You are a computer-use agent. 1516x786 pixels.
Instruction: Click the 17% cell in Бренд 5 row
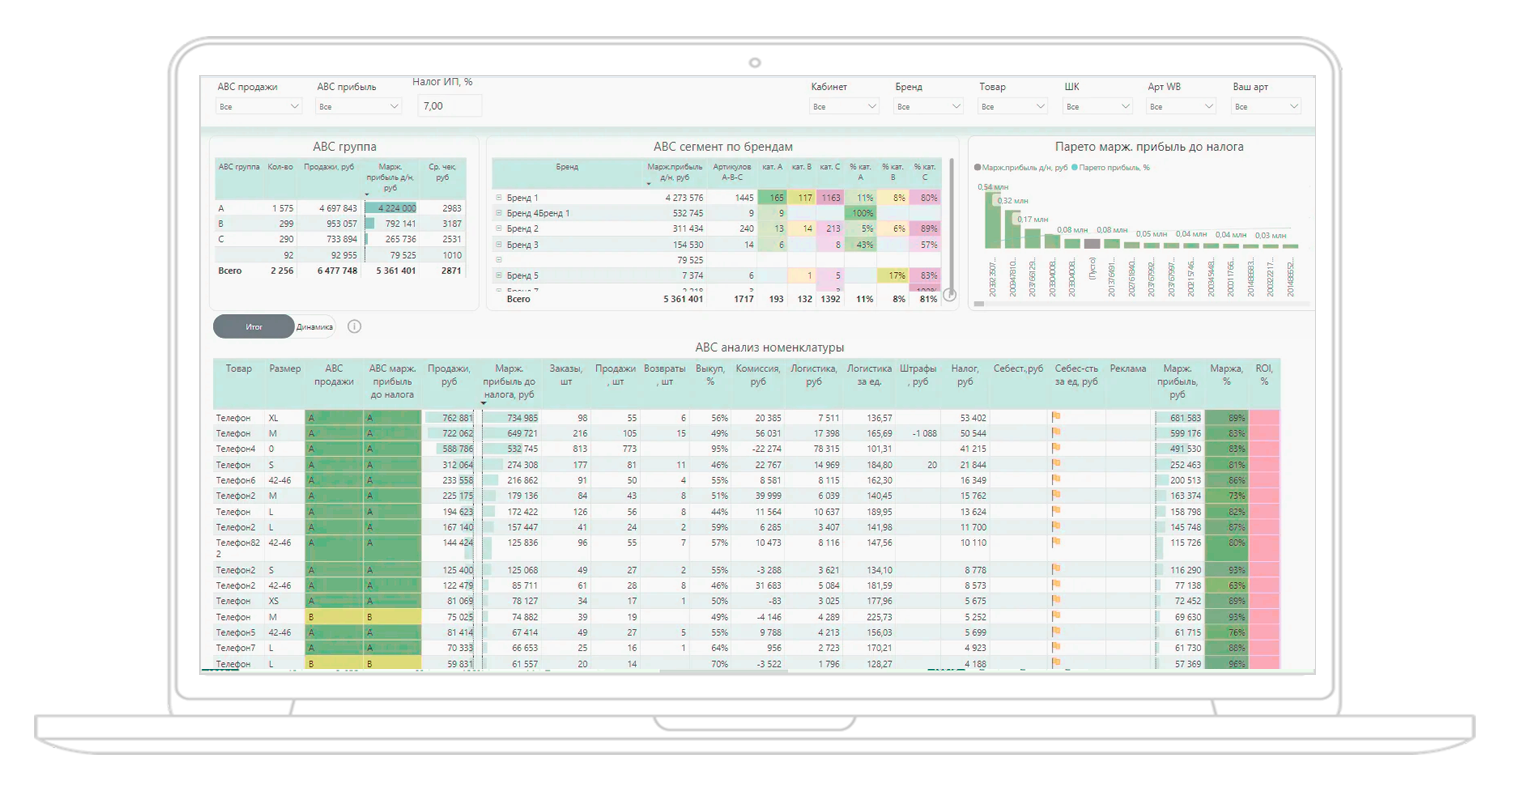point(894,275)
